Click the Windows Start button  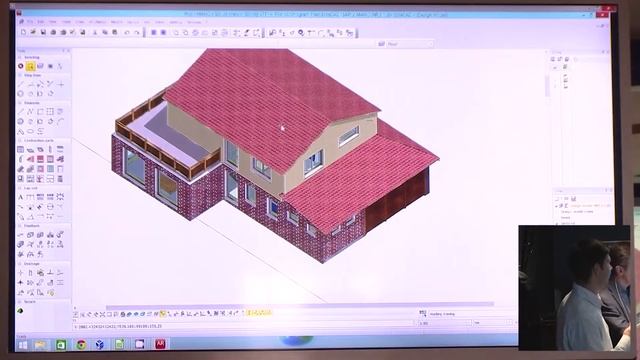[23, 345]
